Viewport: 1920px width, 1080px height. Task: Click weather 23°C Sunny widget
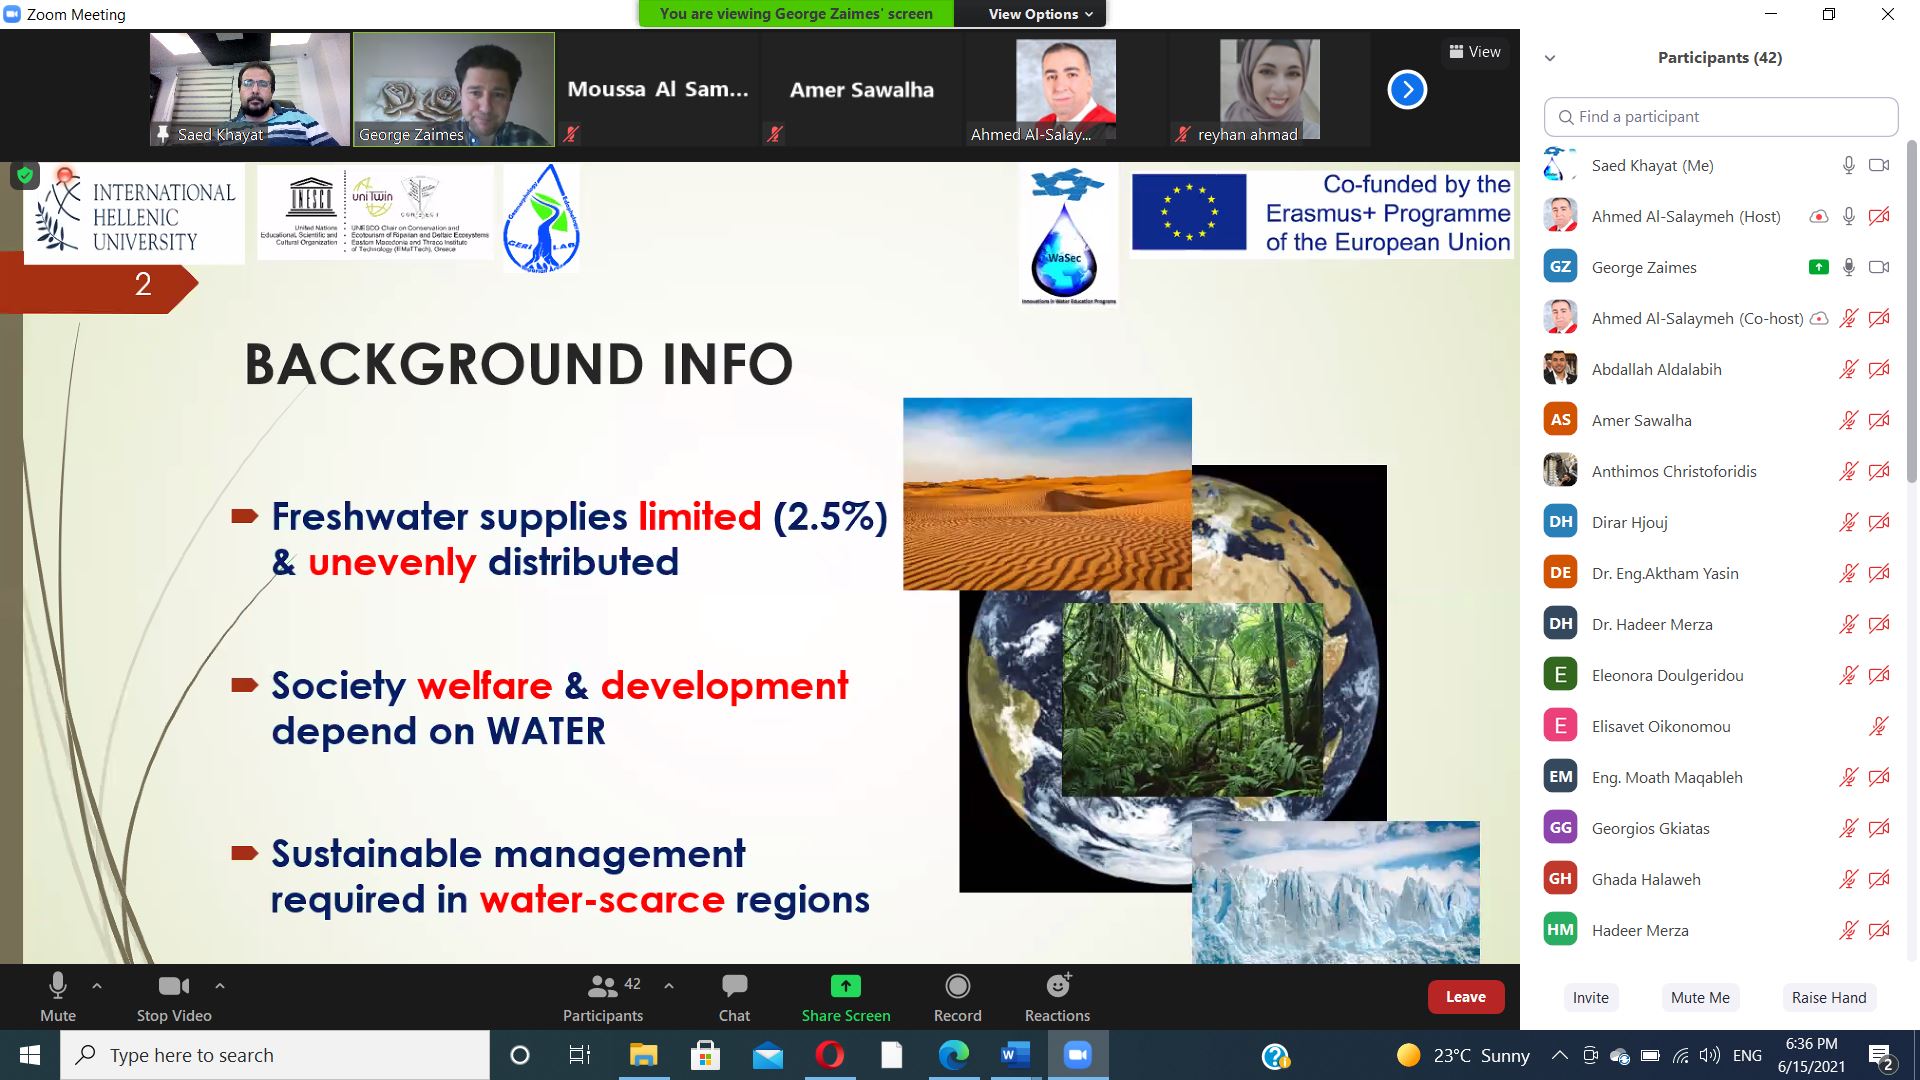(1464, 1055)
